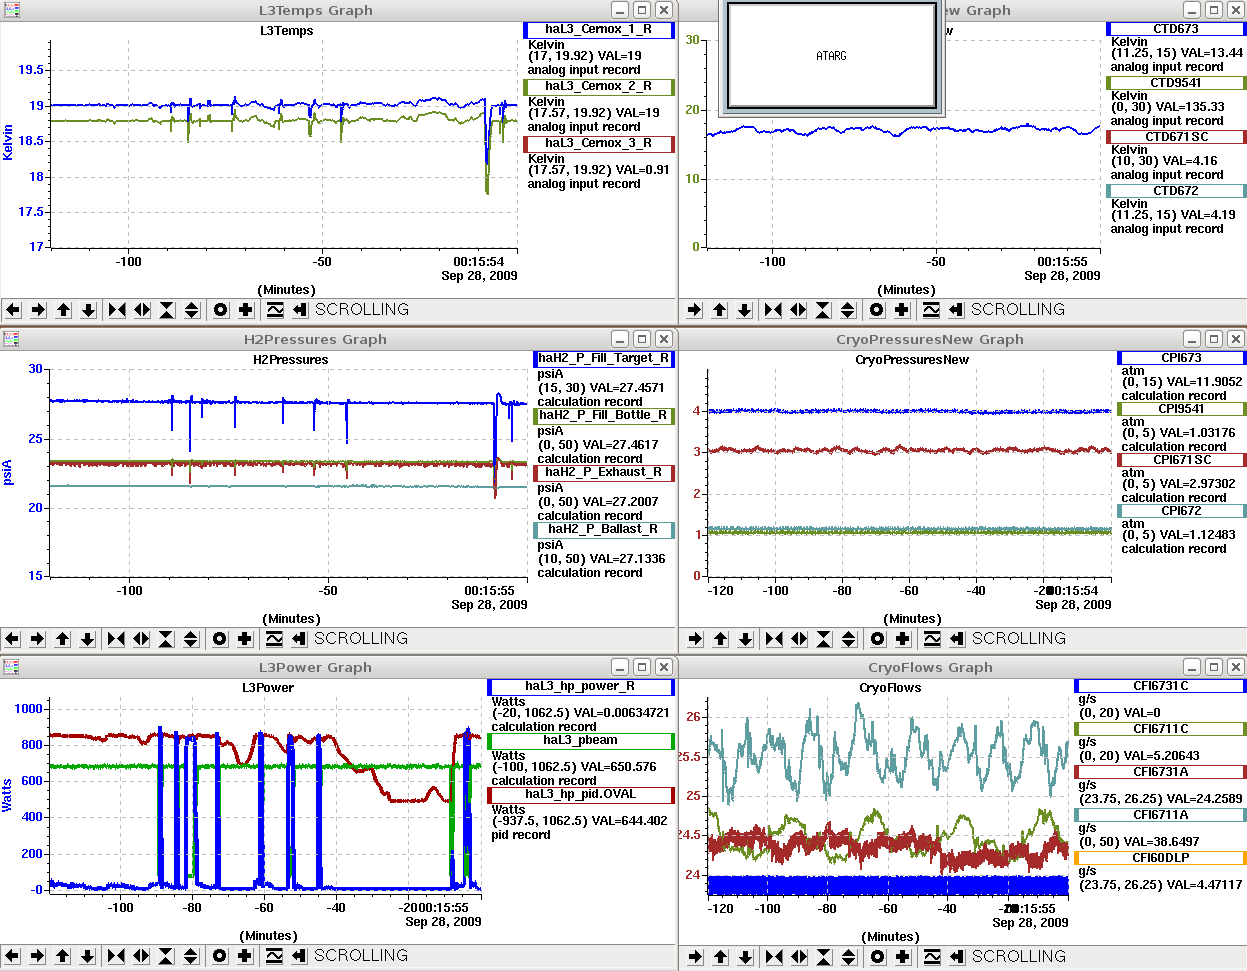Select the haH2_P_Ballast_R legend entry

click(604, 530)
